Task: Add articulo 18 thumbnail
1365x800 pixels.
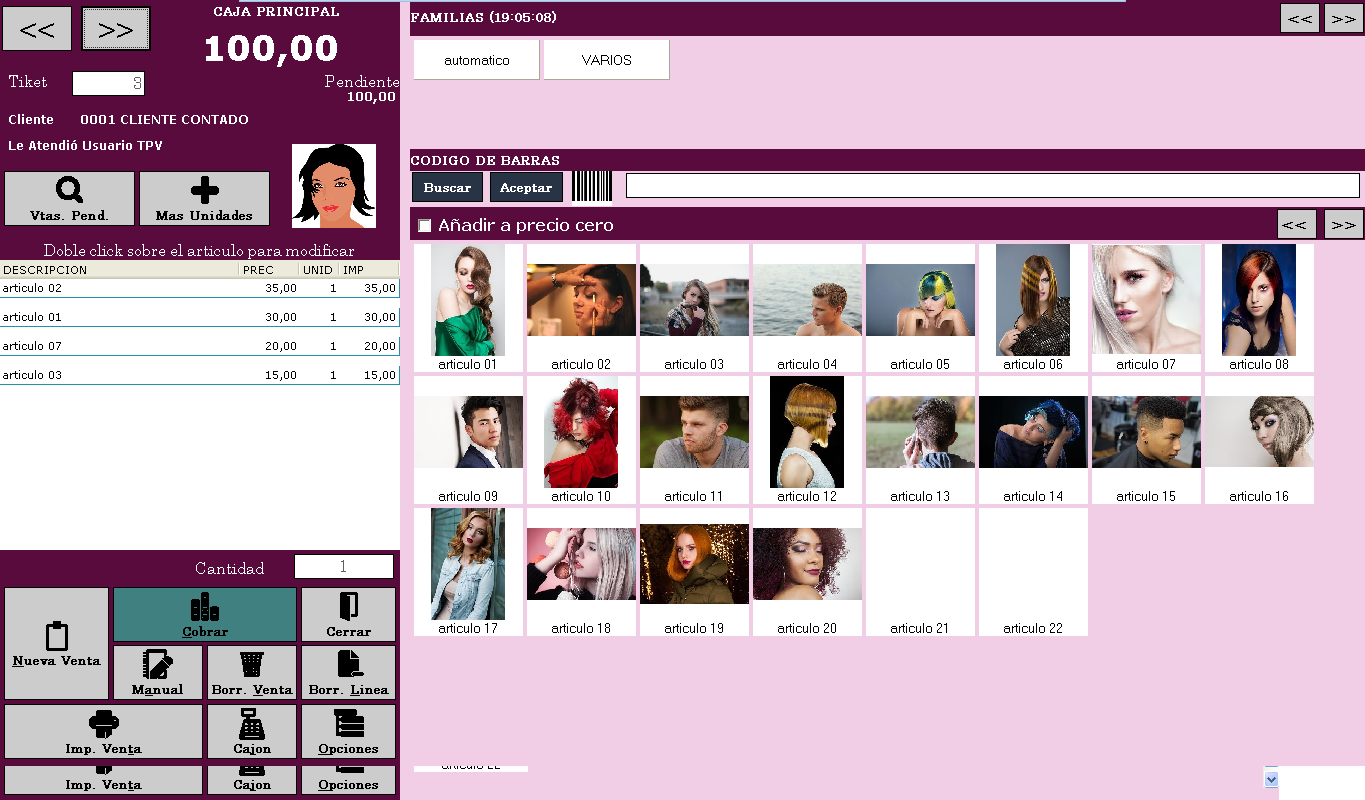Action: coord(581,572)
